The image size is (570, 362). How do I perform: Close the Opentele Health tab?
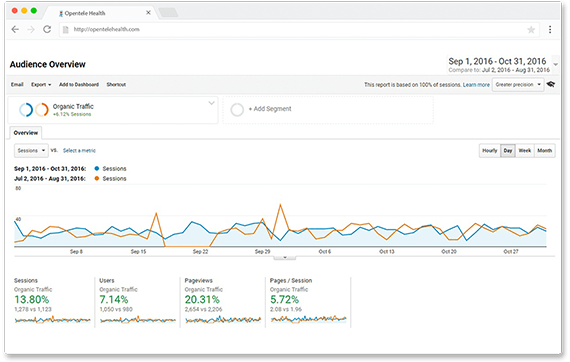148,13
